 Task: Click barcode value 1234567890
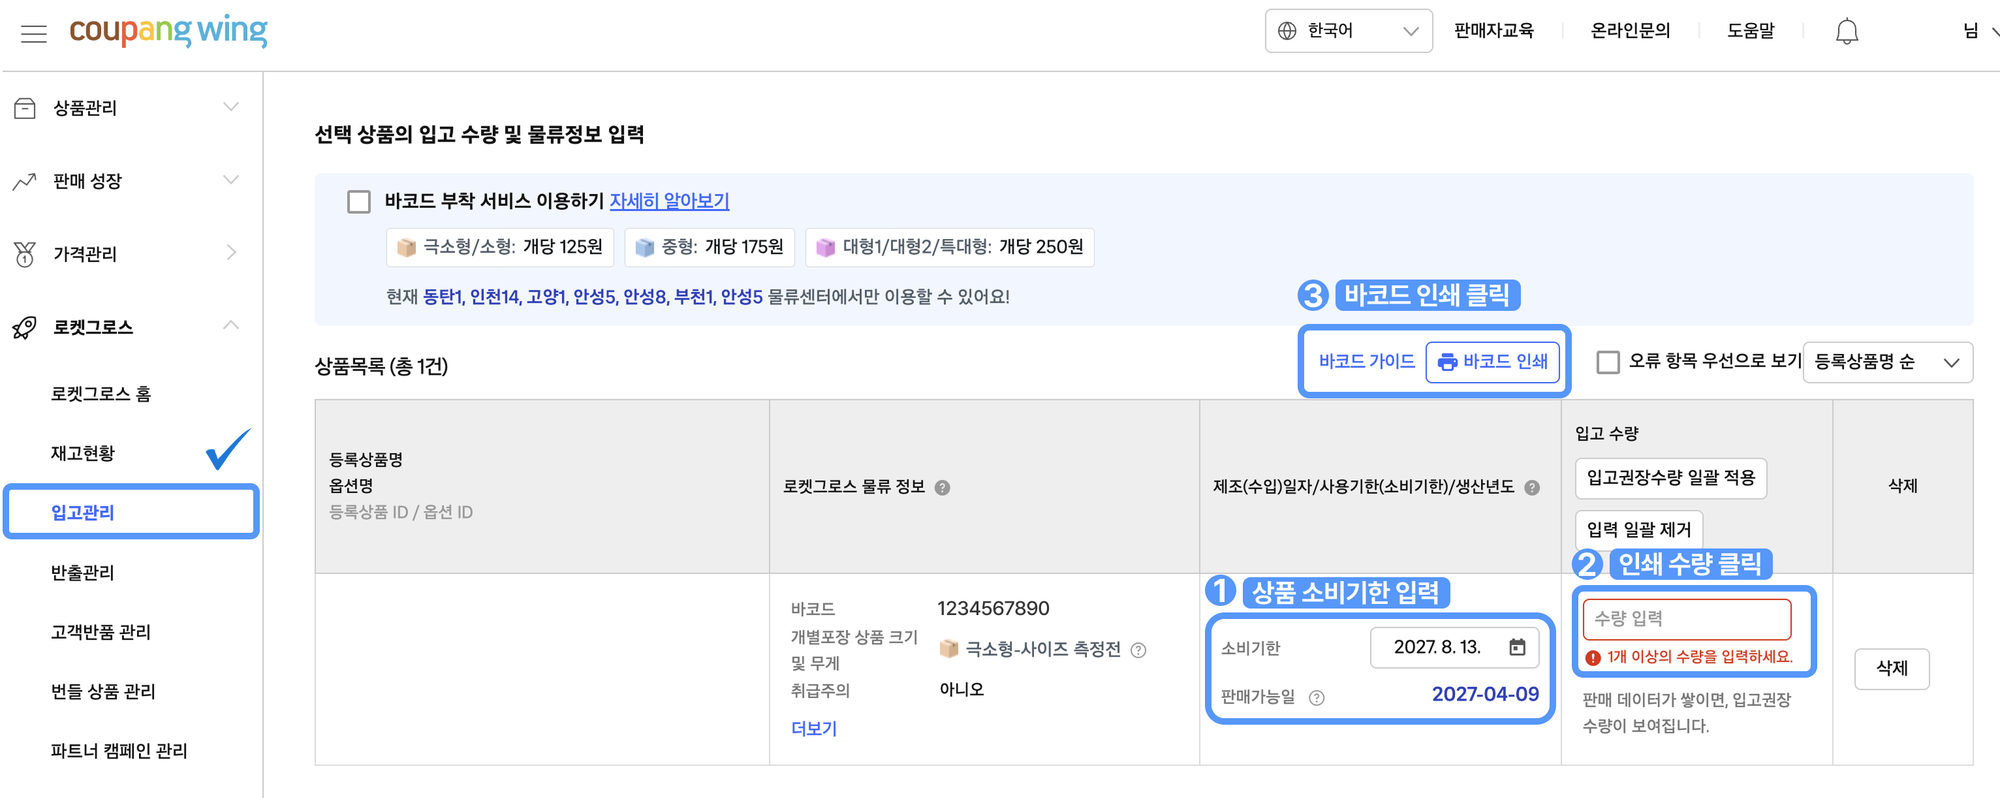tap(993, 608)
